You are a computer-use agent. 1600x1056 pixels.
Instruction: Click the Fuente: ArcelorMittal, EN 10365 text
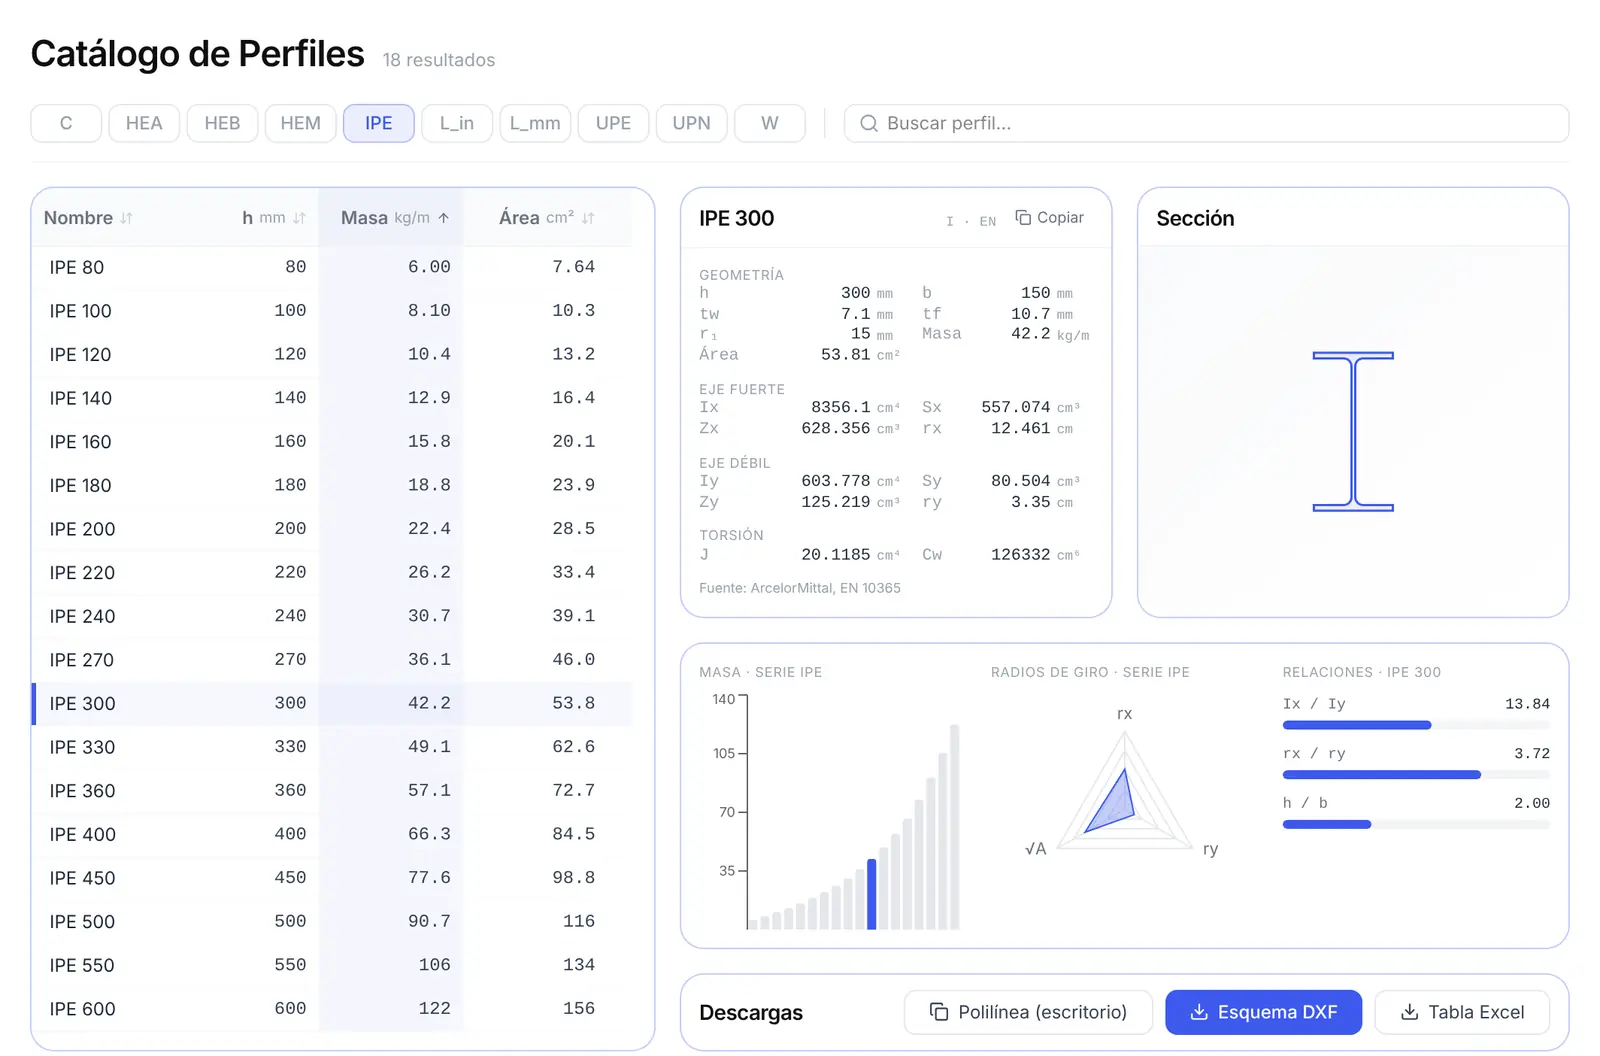pos(800,588)
